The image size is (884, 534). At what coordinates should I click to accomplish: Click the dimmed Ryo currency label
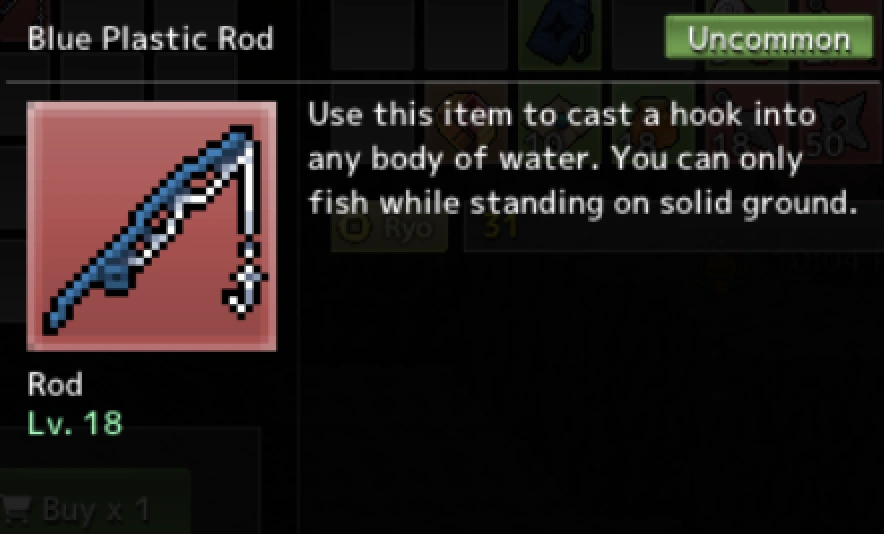409,228
